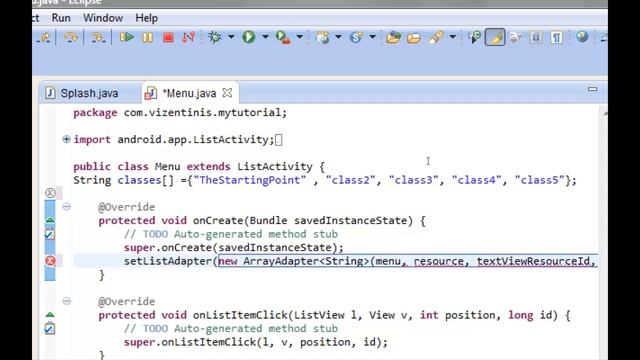Screen dimensions: 640x360
Task: Click the Disconnect debug icon
Action: click(189, 38)
